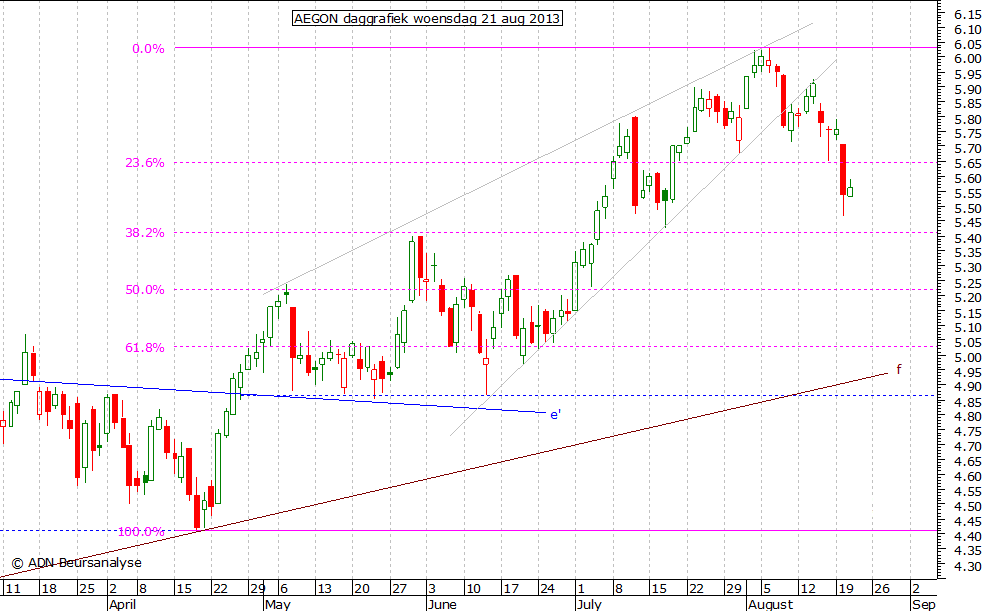Click the 4.40 price on the price axis

(x=967, y=536)
